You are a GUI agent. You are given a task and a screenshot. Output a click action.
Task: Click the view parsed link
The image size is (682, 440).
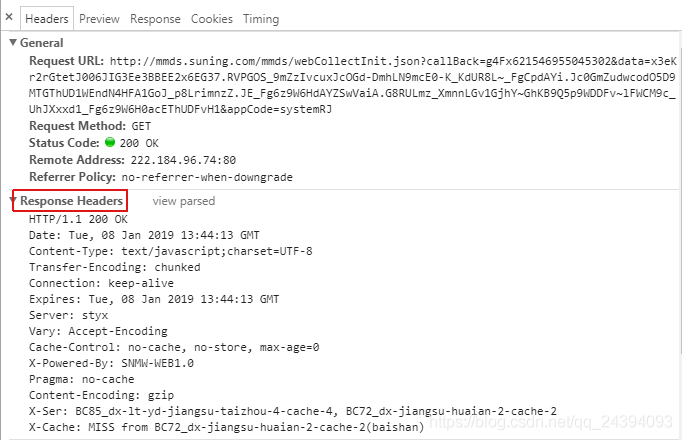pyautogui.click(x=184, y=201)
